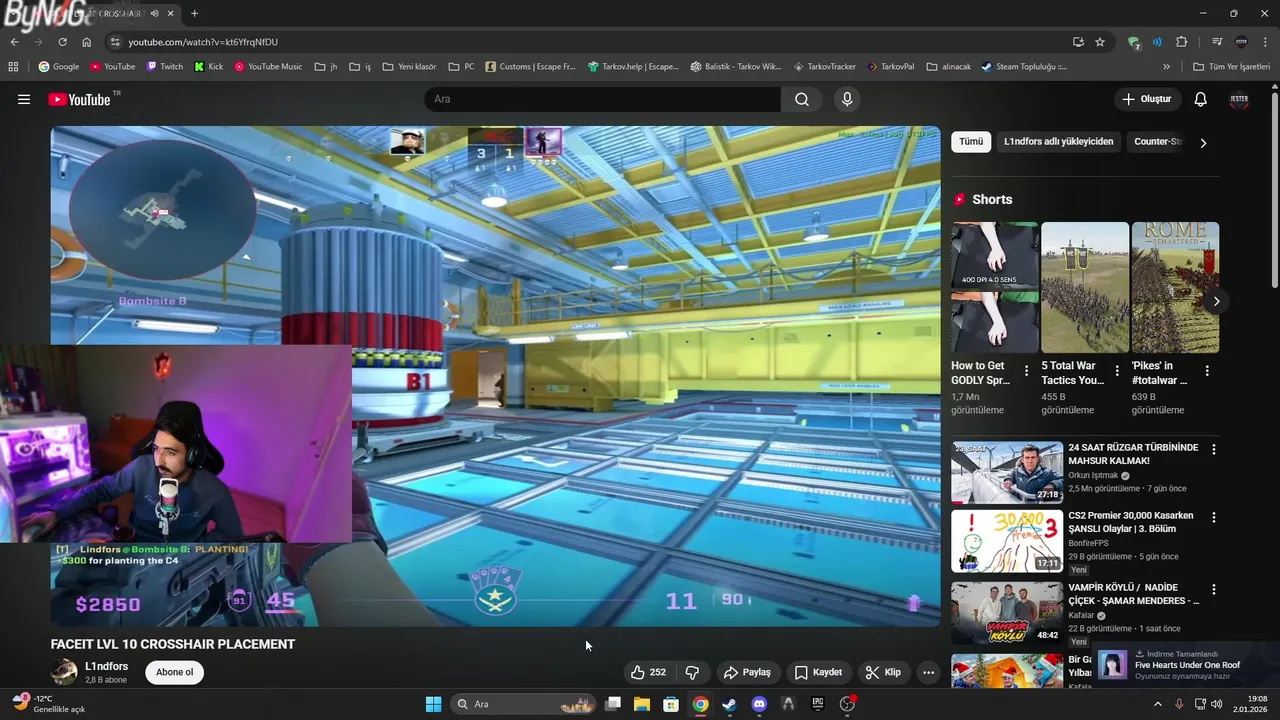The height and width of the screenshot is (720, 1280).
Task: Select the 'Tümü' filter chip
Action: point(971,142)
